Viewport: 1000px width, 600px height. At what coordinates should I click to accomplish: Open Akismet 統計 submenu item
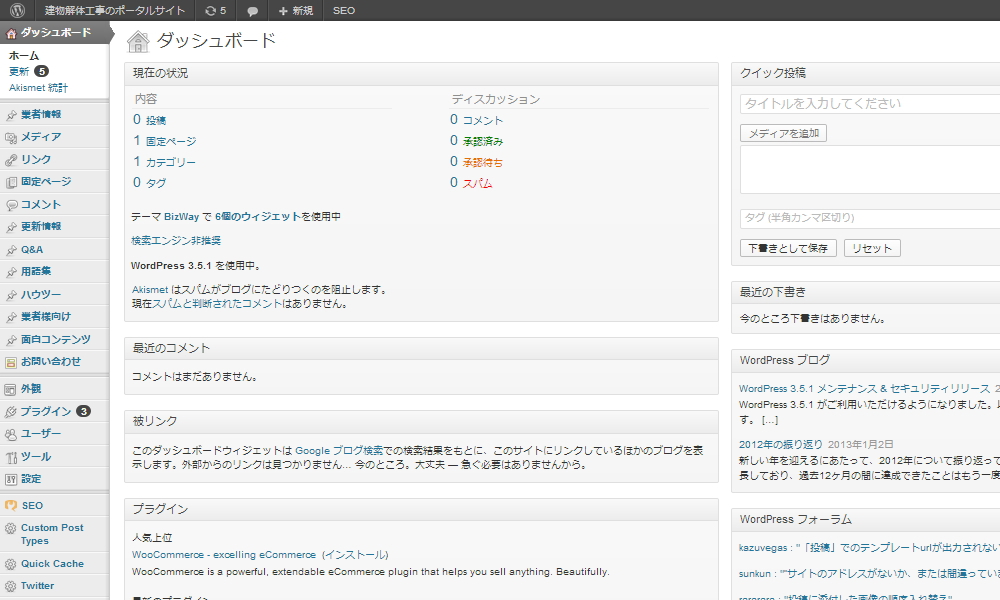(38, 88)
